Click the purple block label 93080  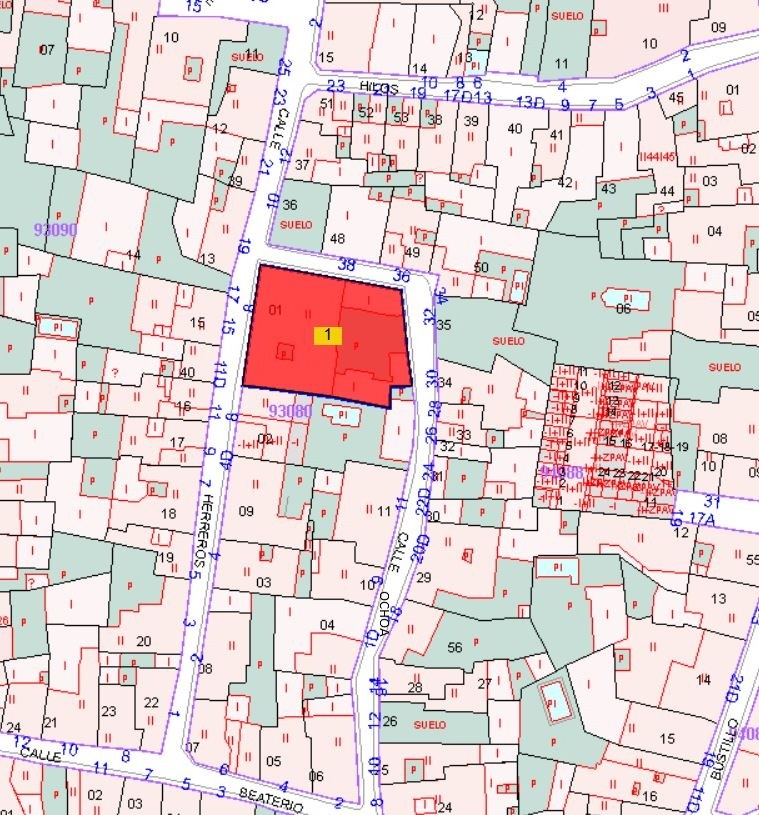pyautogui.click(x=291, y=410)
